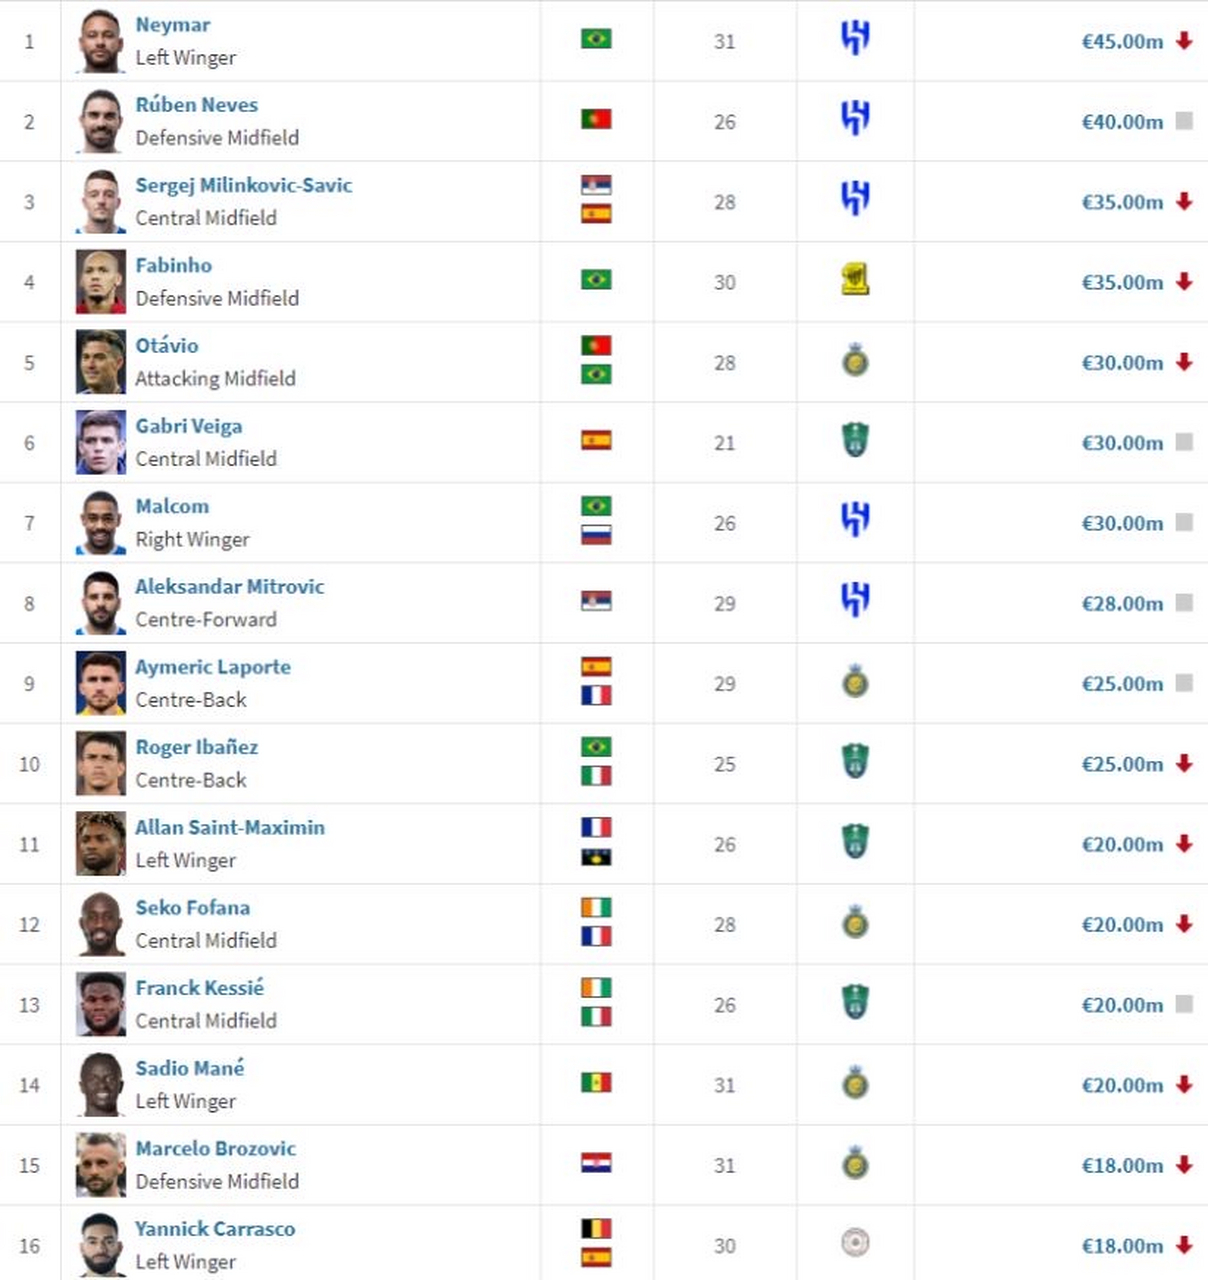This screenshot has height=1280, width=1208.
Task: Click Aymeric Laporte's €25.00m market value
Action: pyautogui.click(x=1122, y=684)
